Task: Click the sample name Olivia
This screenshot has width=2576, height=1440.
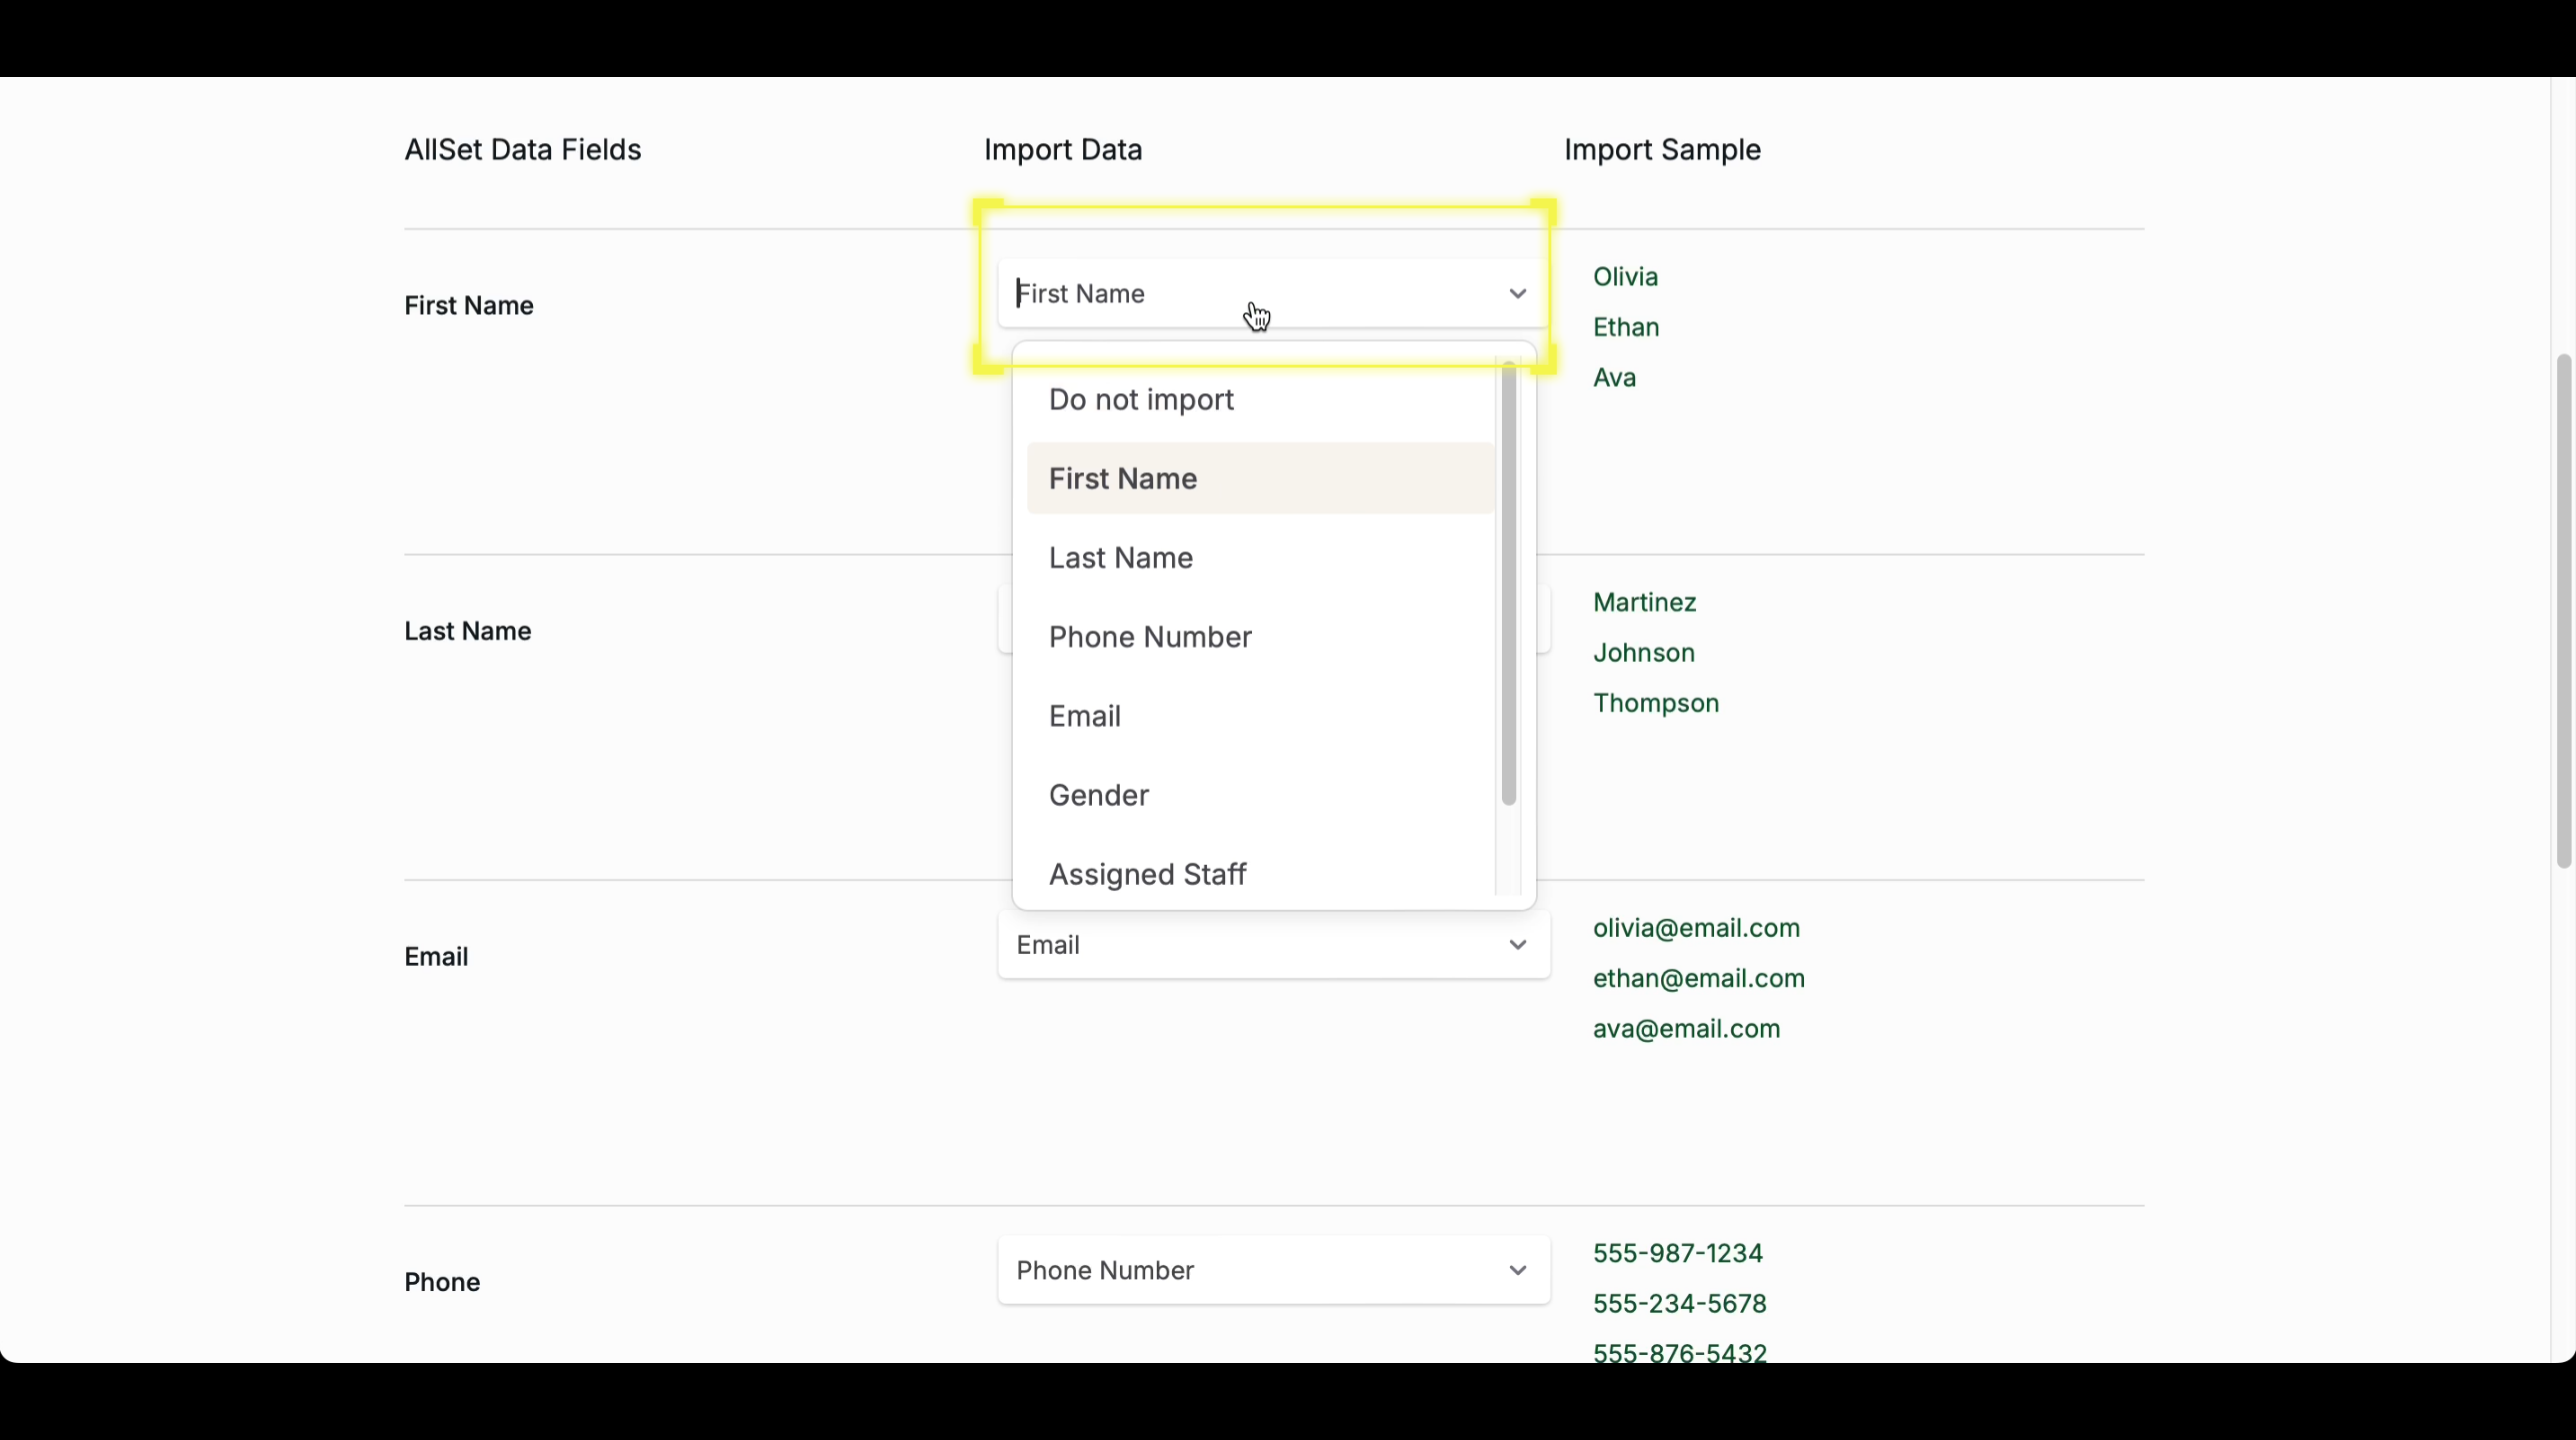Action: [1625, 277]
